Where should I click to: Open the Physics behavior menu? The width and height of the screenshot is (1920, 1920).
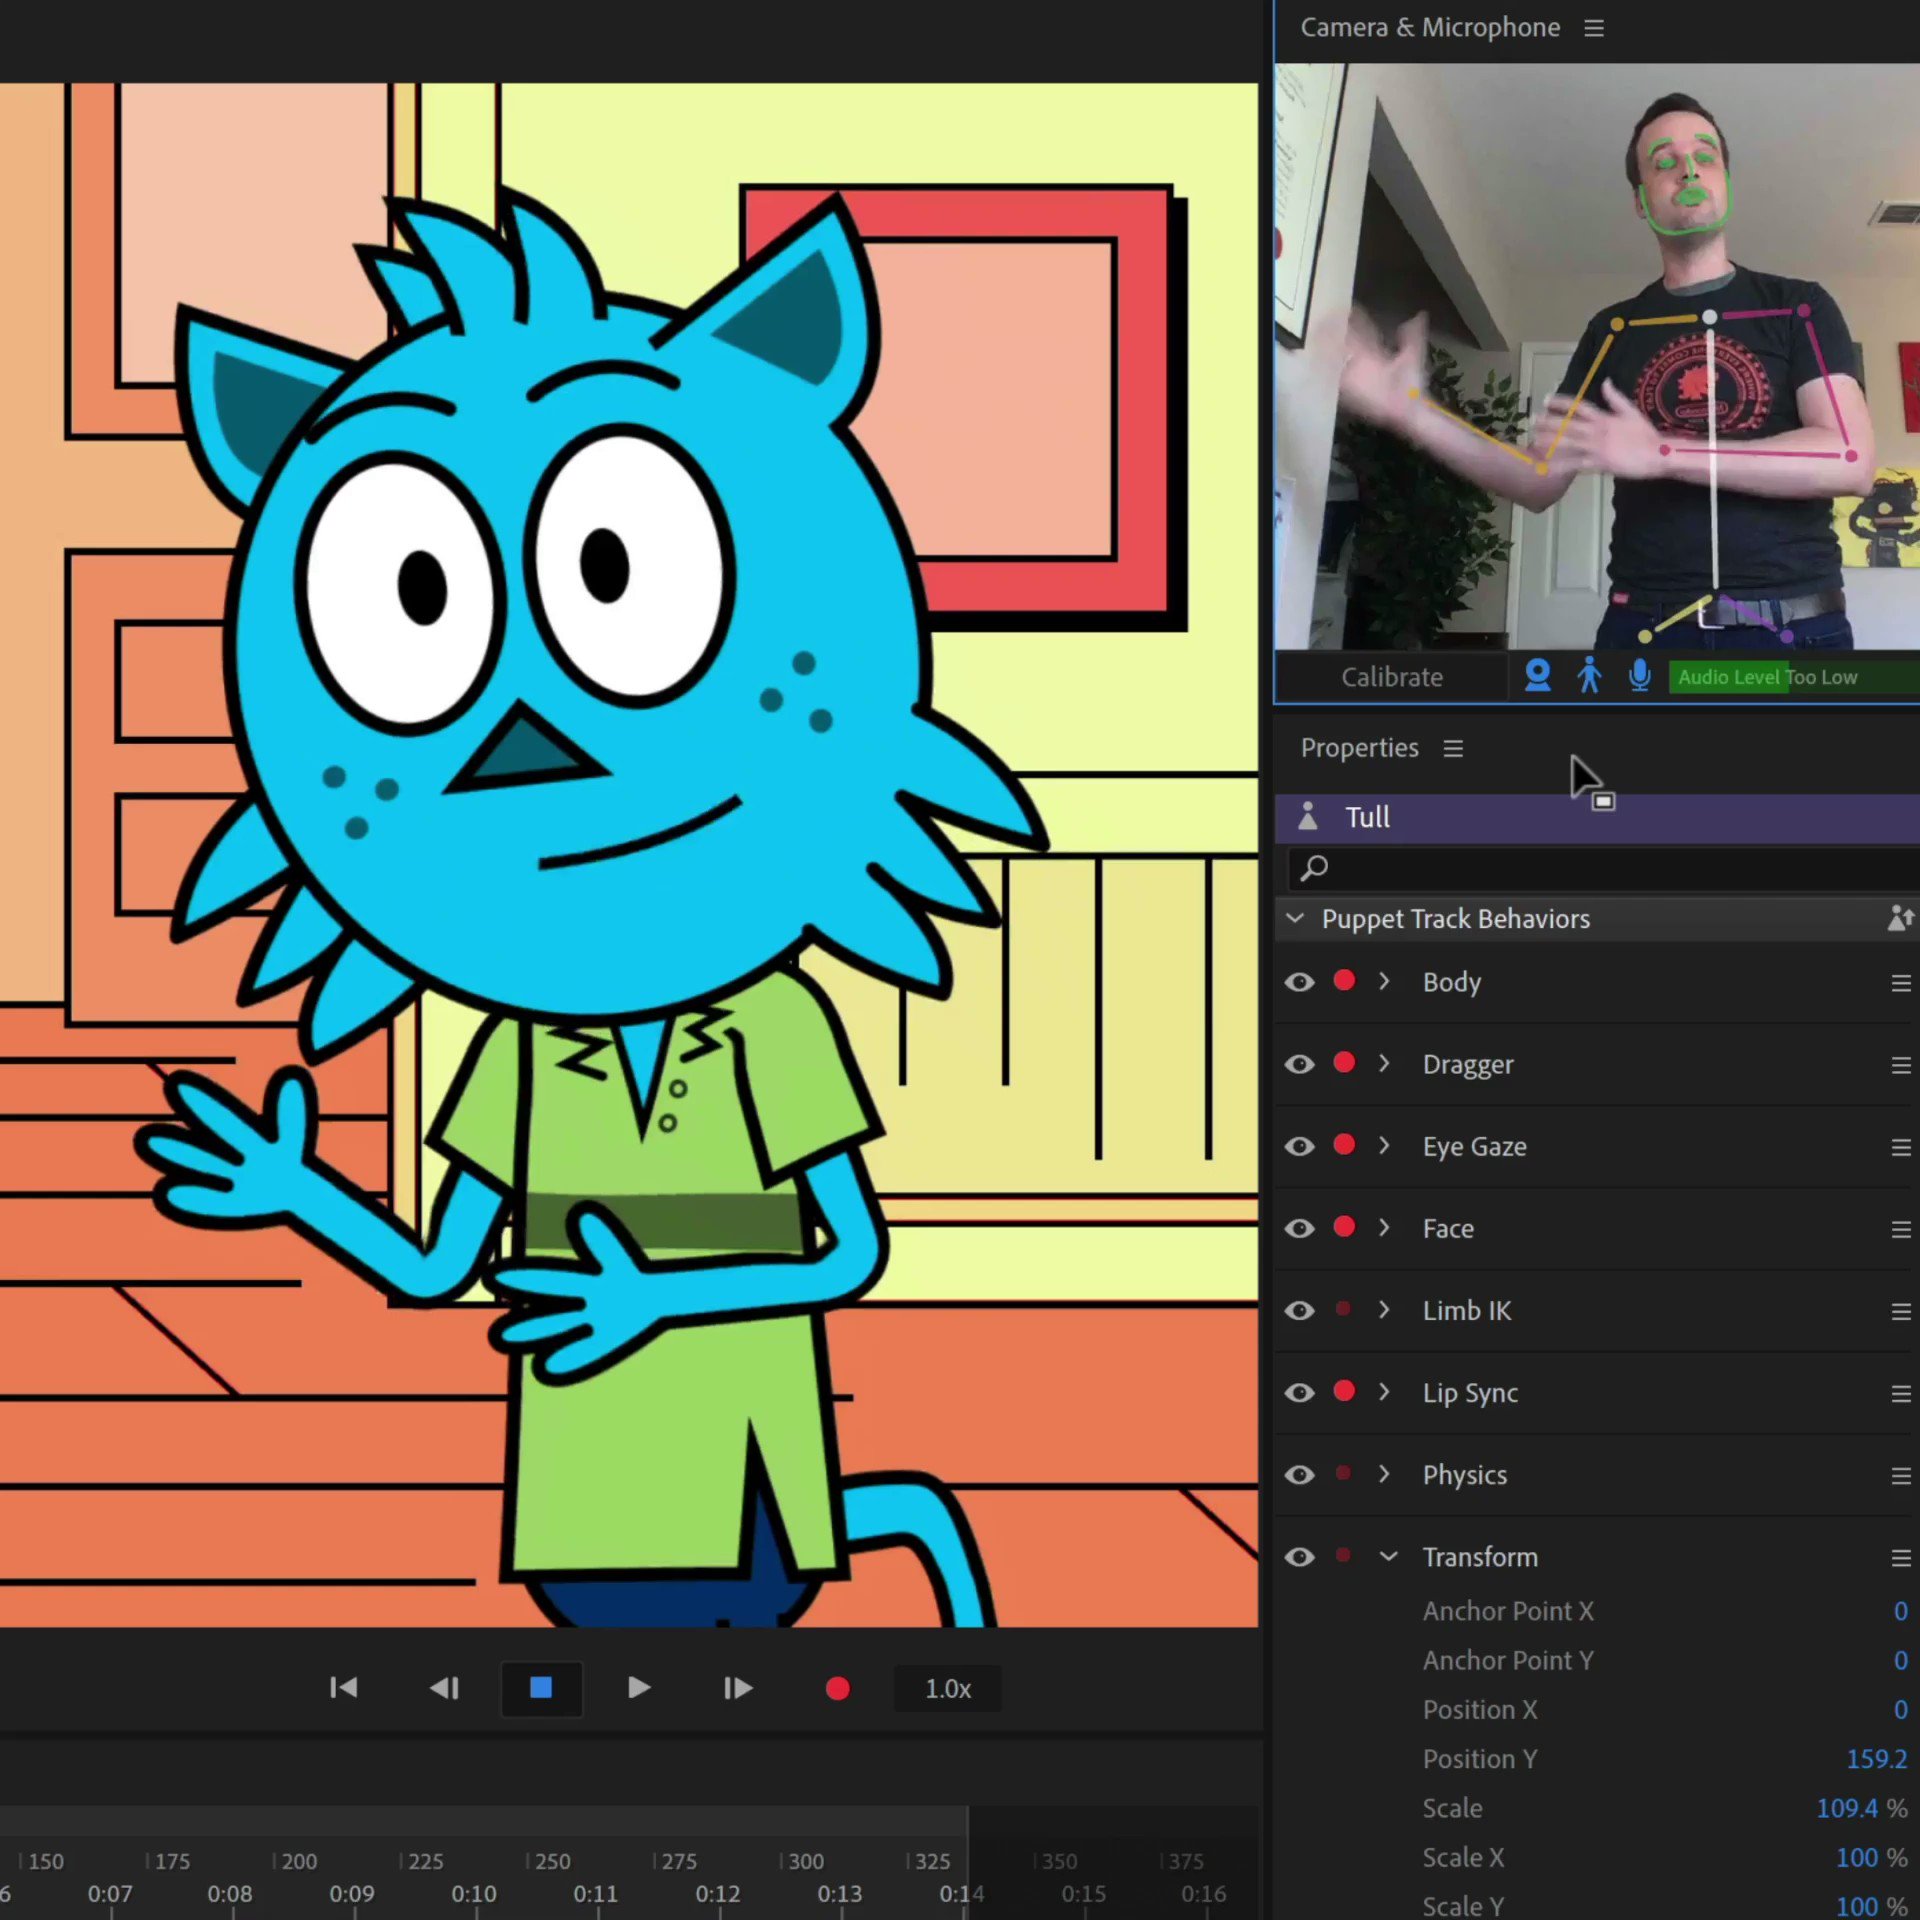(x=1901, y=1475)
